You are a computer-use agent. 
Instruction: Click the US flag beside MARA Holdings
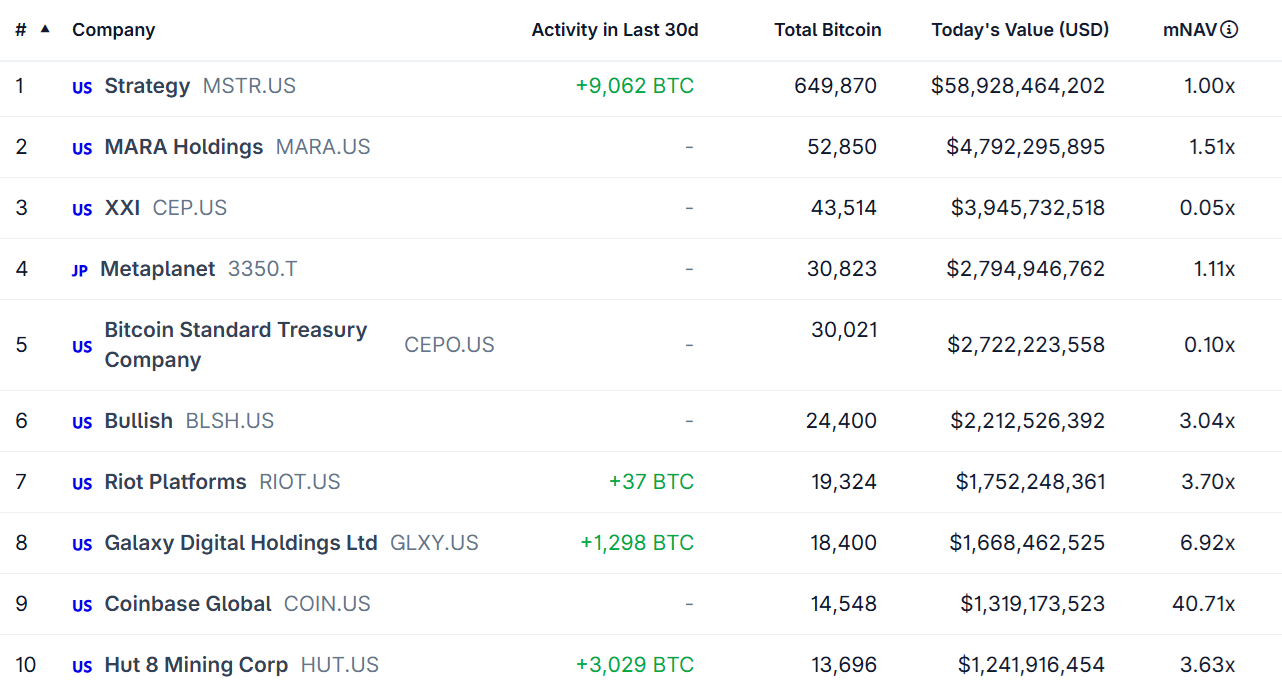81,147
